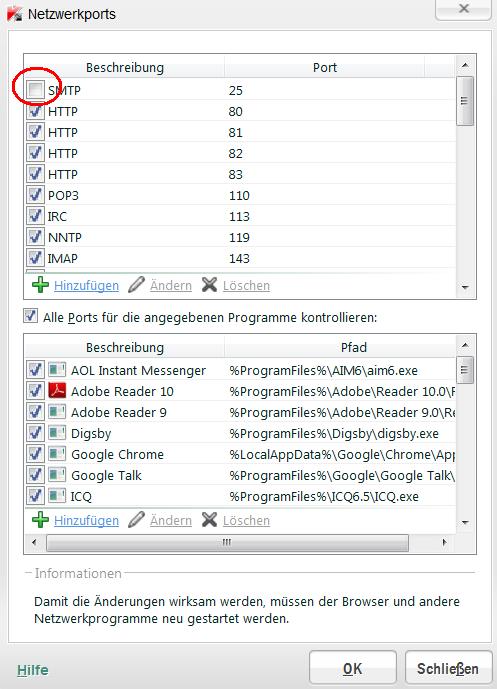Click the green plus icon under programs list
497x689 pixels.
40,520
